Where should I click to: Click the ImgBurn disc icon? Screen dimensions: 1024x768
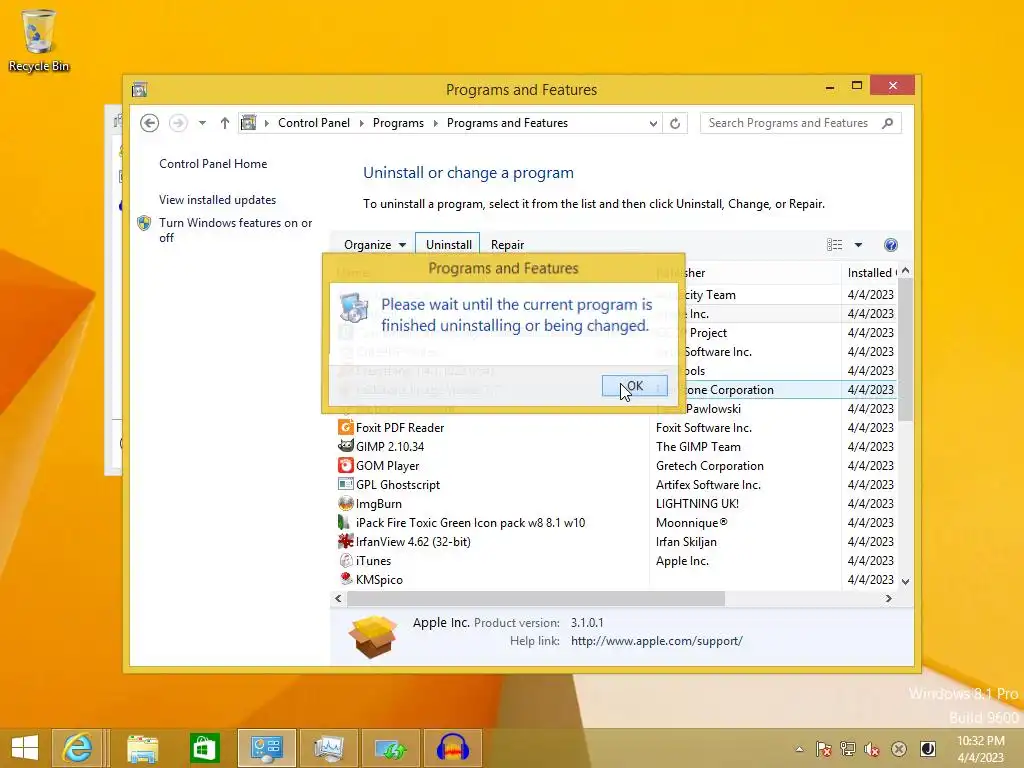(x=345, y=503)
